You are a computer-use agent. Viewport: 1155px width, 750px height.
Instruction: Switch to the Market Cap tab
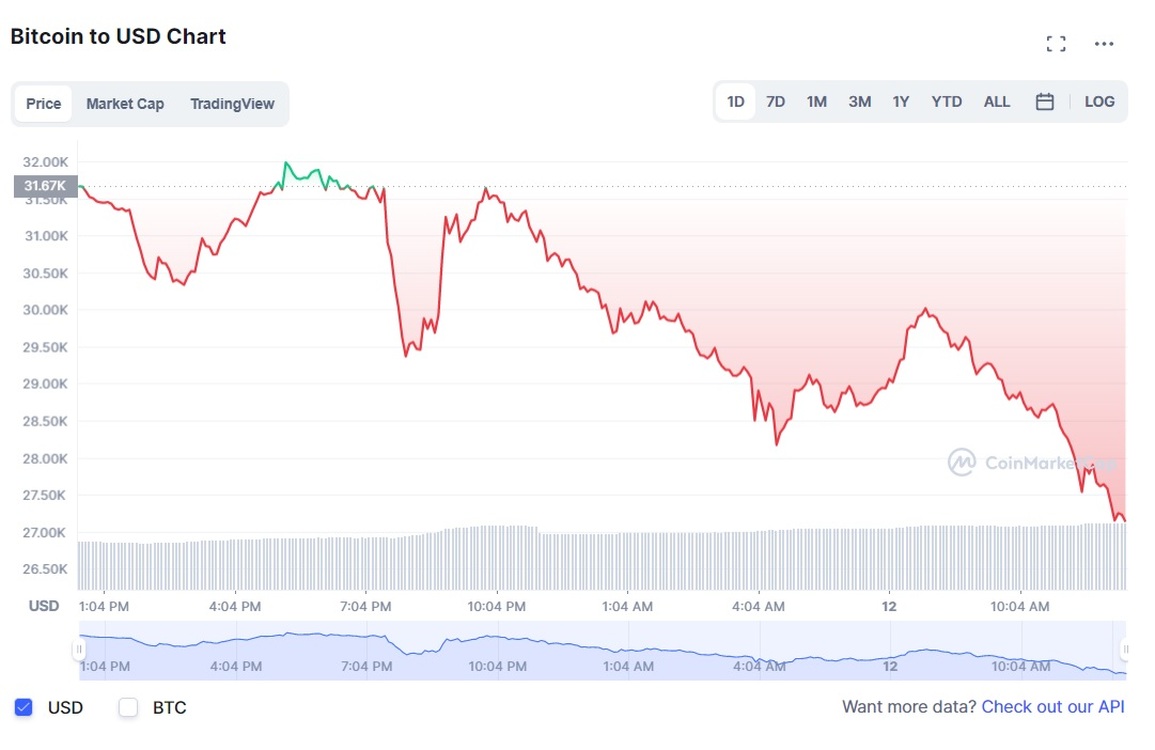tap(124, 104)
